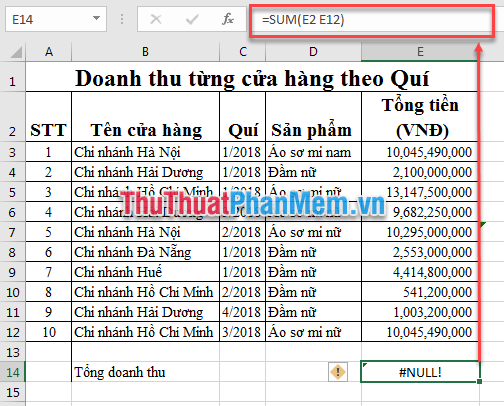
Task: Select row 3 header
Action: click(13, 152)
